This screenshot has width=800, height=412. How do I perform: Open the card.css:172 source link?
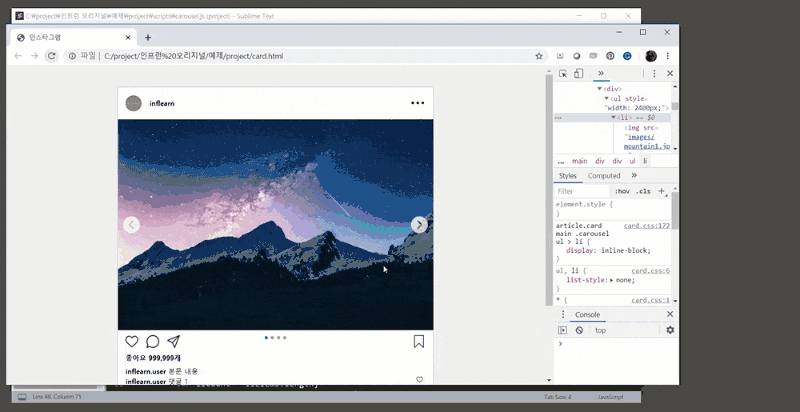646,225
